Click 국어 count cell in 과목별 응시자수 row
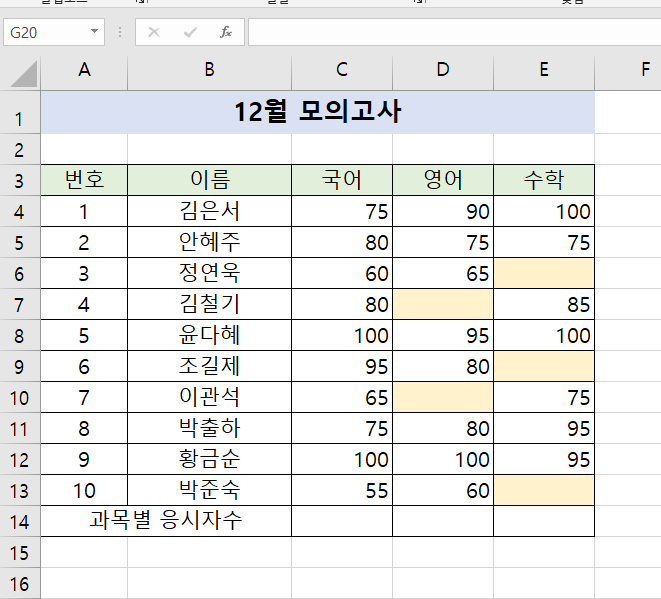This screenshot has width=661, height=599. [342, 521]
